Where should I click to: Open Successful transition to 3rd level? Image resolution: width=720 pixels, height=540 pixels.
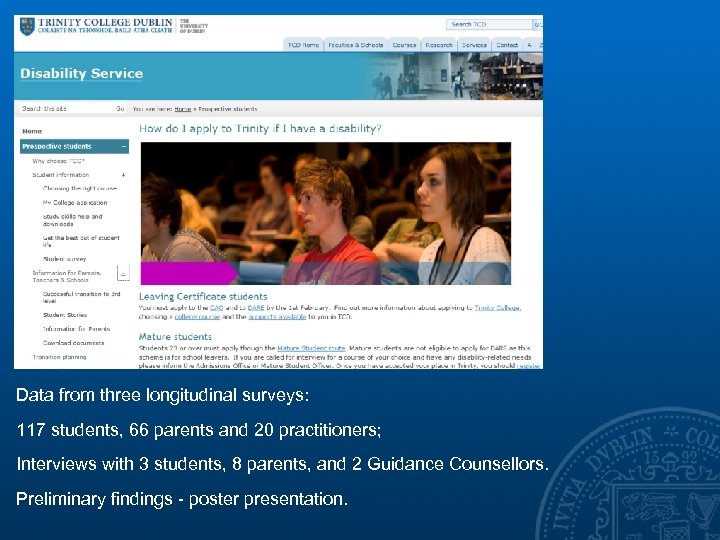[x=81, y=297]
